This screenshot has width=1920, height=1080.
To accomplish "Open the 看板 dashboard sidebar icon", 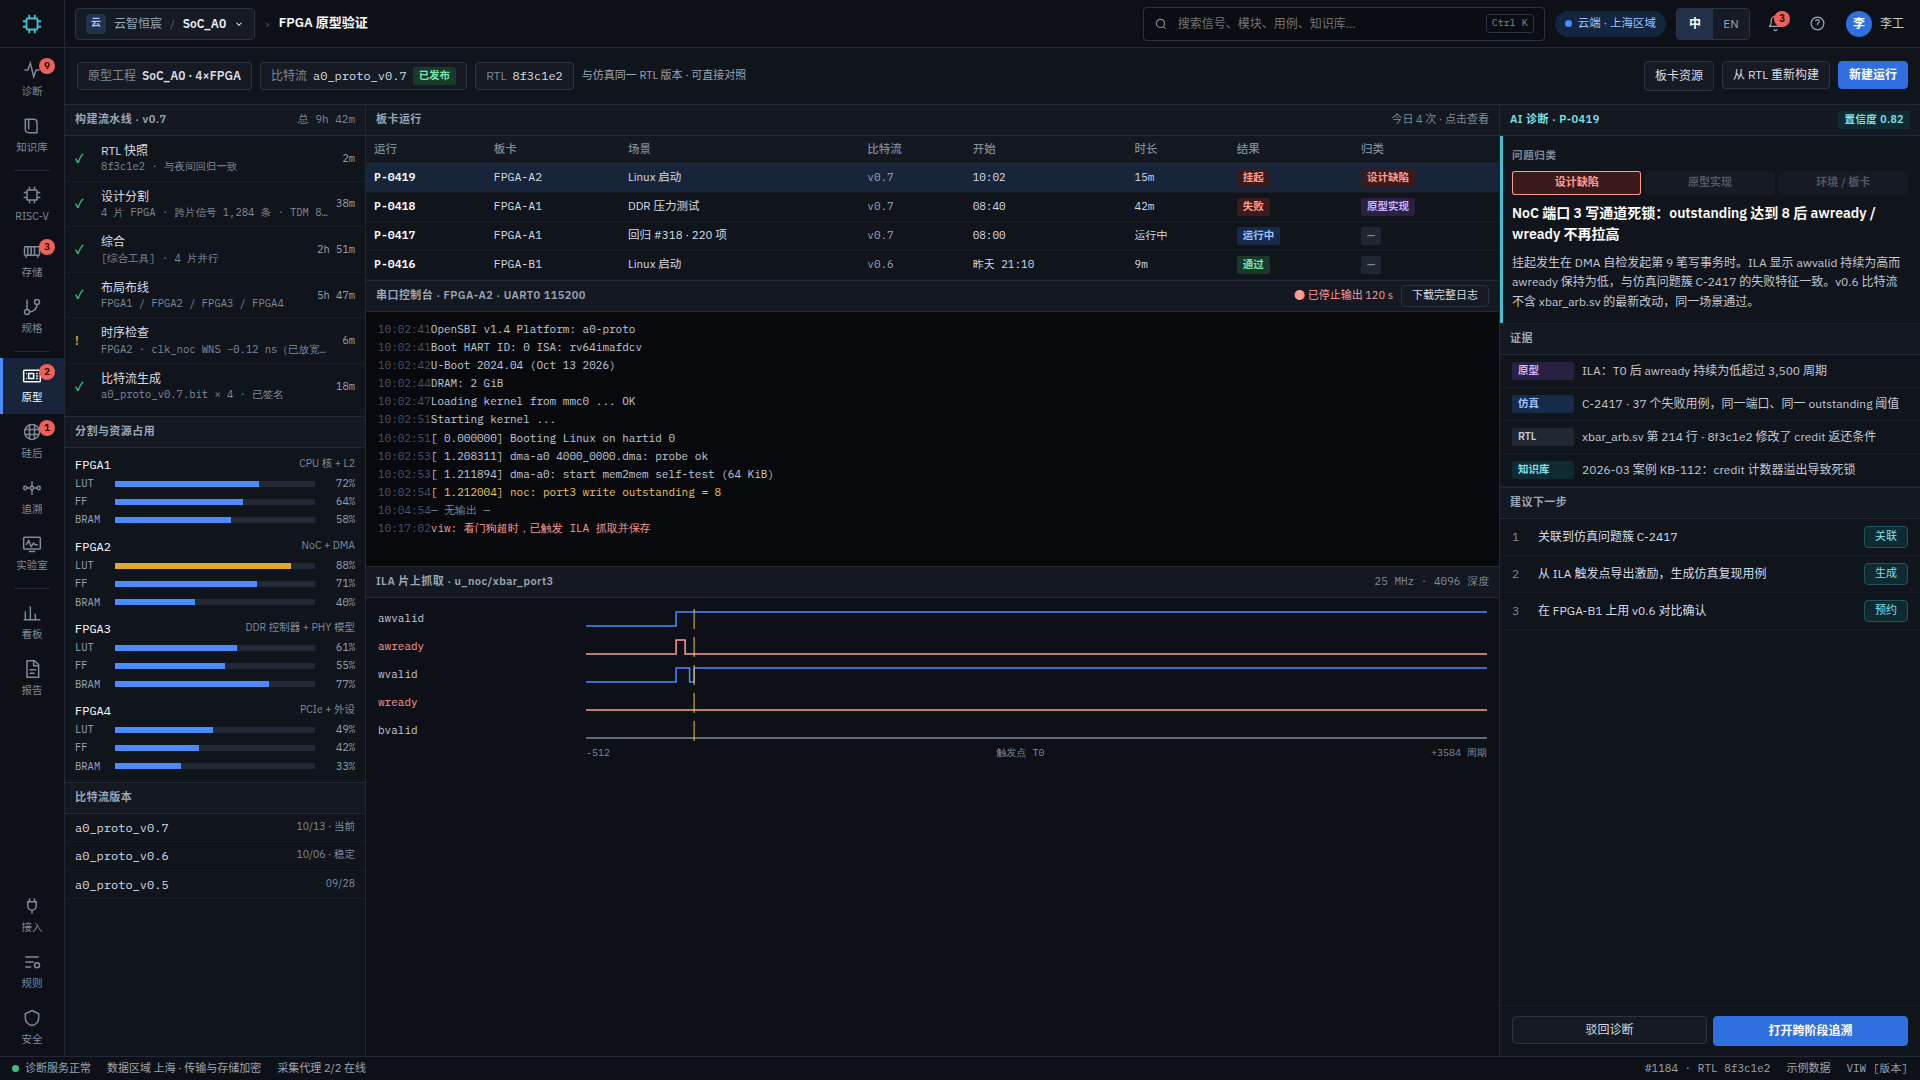I will click(x=32, y=621).
